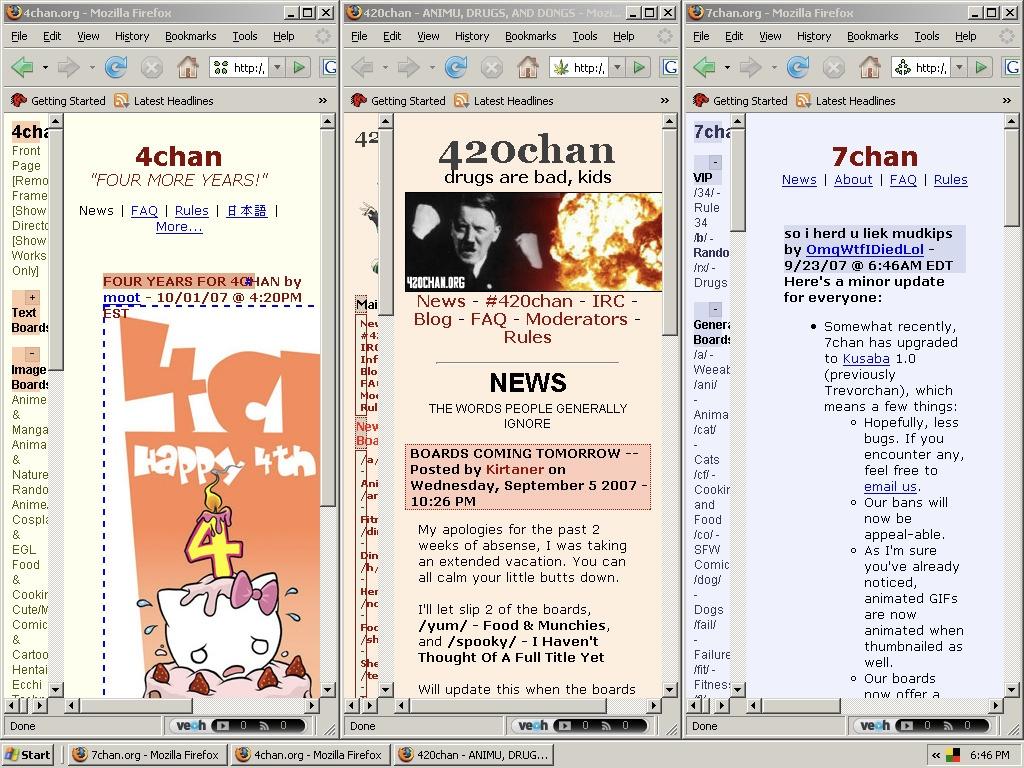Viewport: 1024px width, 768px height.
Task: Click Stop icon in 4chan window
Action: pos(152,67)
